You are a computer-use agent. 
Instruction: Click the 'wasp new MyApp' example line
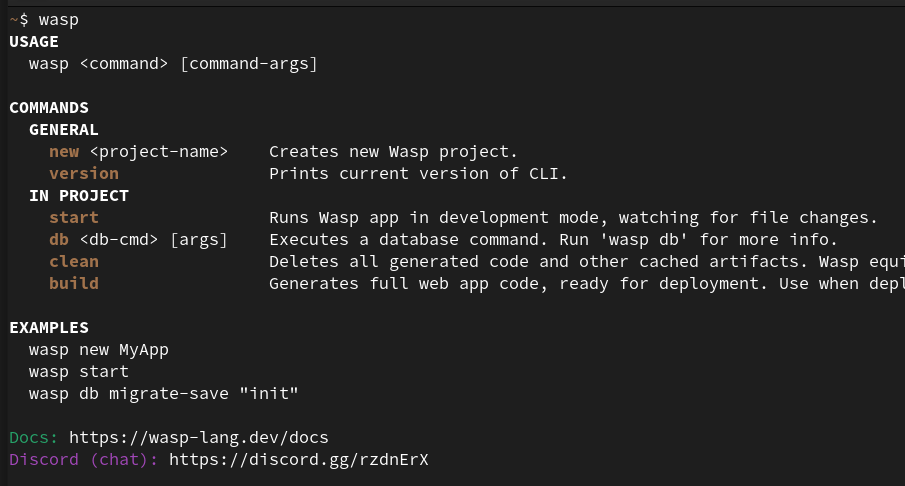tap(99, 350)
